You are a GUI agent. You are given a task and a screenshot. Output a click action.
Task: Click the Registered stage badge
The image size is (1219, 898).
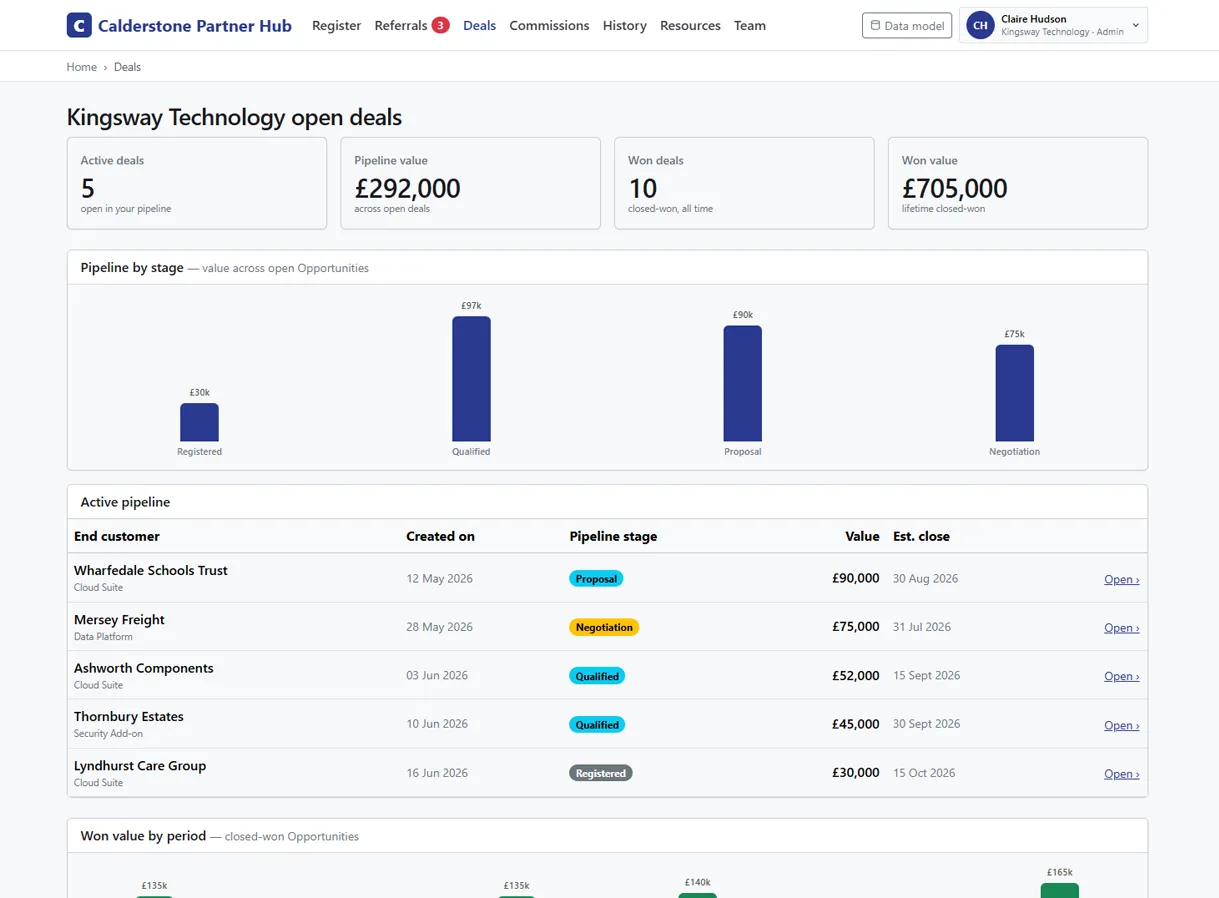coord(601,773)
